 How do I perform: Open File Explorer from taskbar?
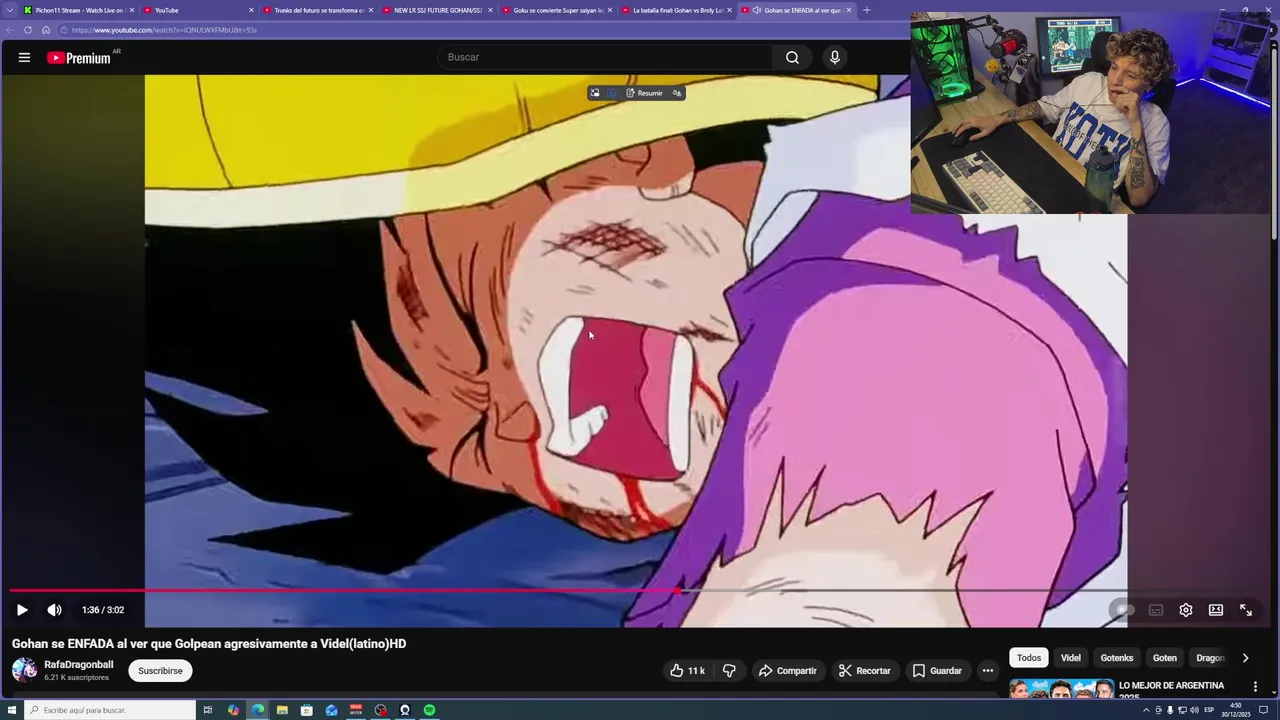282,710
